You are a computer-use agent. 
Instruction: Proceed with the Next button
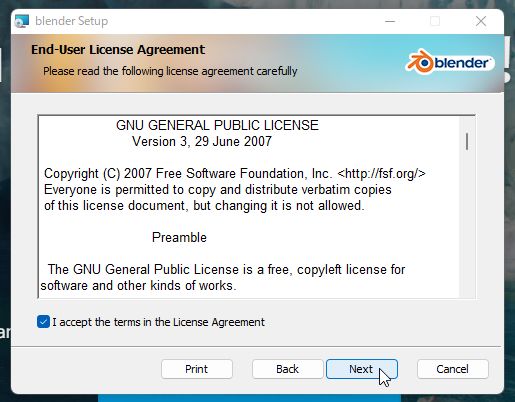(x=362, y=369)
